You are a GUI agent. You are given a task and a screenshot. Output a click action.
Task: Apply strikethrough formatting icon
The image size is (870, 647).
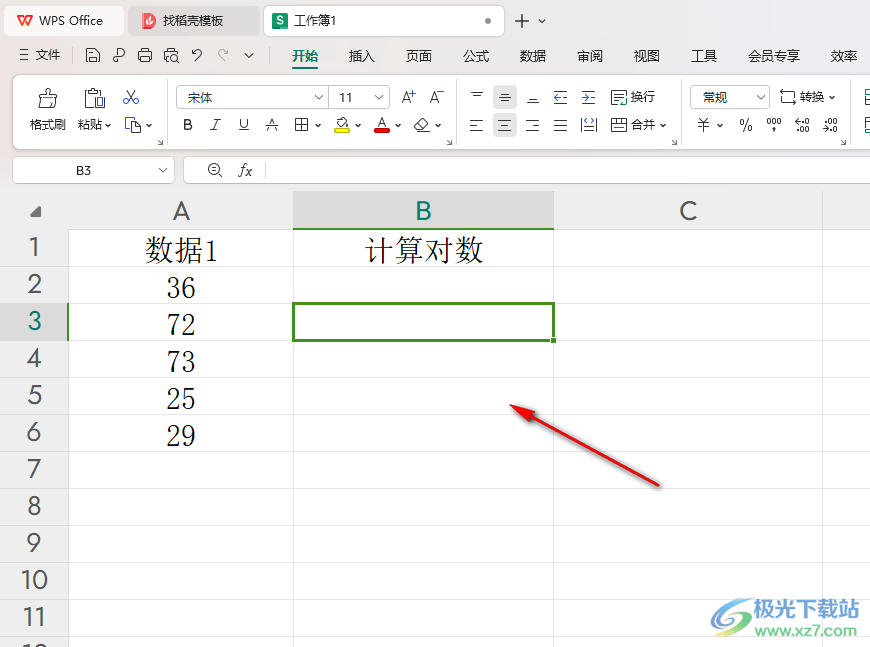pos(272,125)
